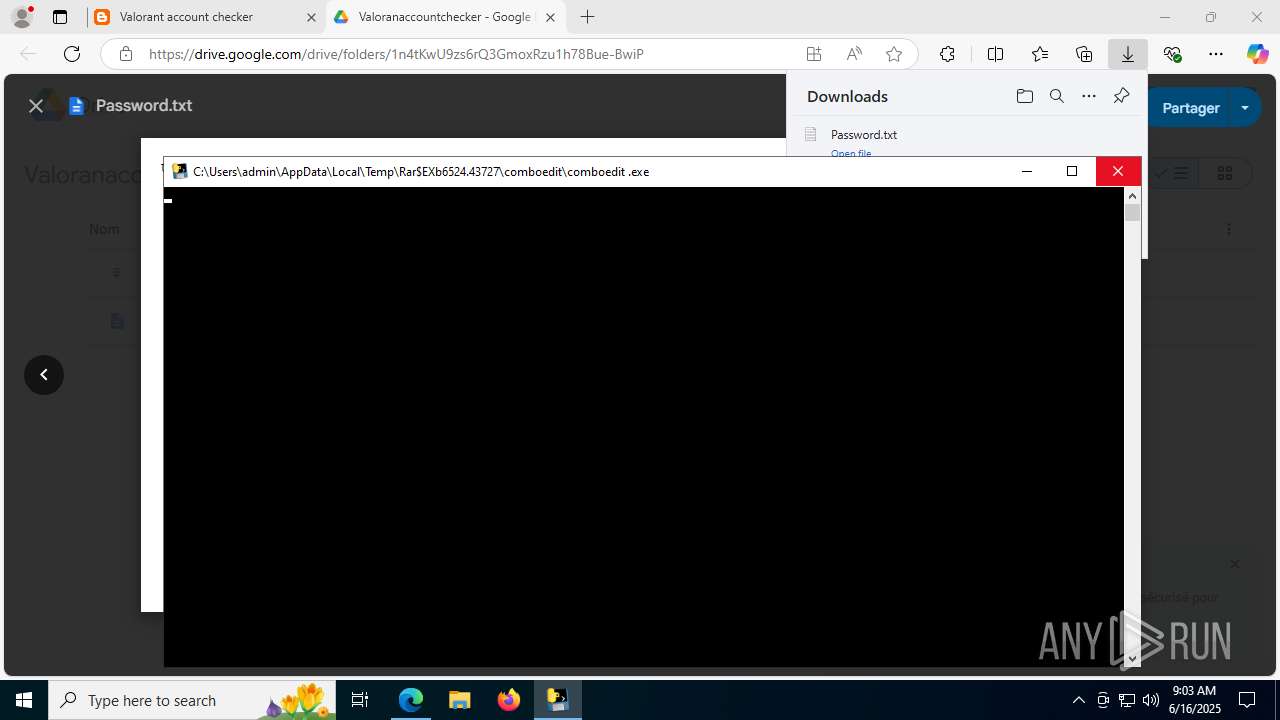Viewport: 1280px width, 720px height.
Task: Click the Nom column header in Drive
Action: (104, 229)
